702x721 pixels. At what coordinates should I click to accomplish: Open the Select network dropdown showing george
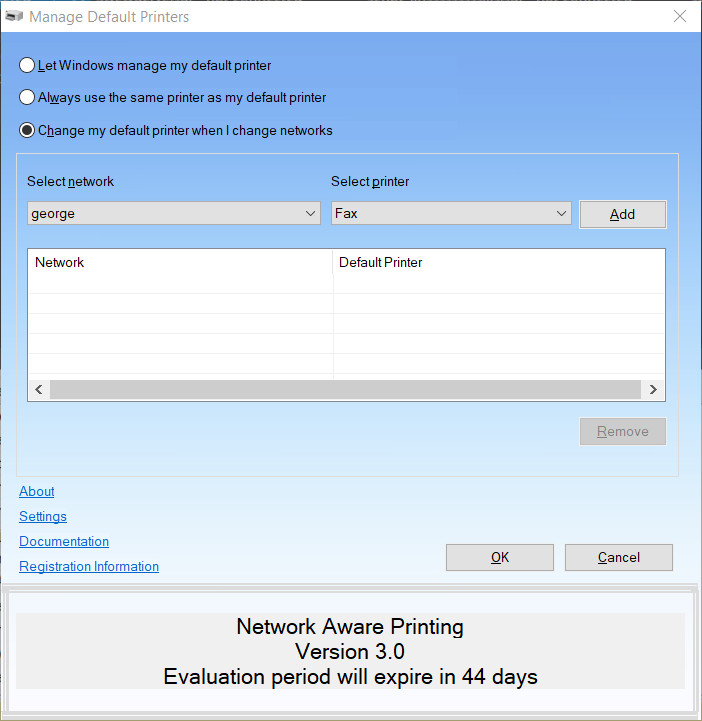click(174, 213)
